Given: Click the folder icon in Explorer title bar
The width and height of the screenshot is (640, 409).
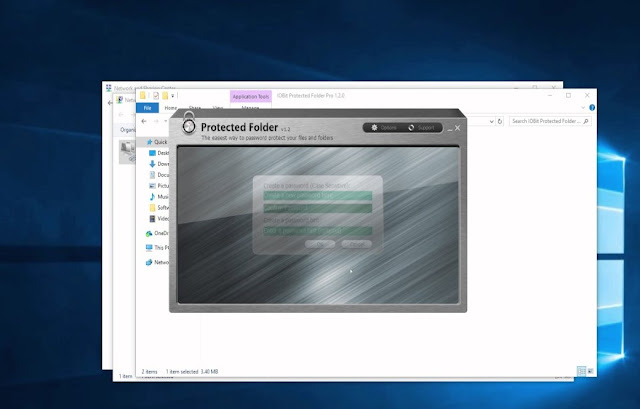Looking at the screenshot, I should click(142, 96).
